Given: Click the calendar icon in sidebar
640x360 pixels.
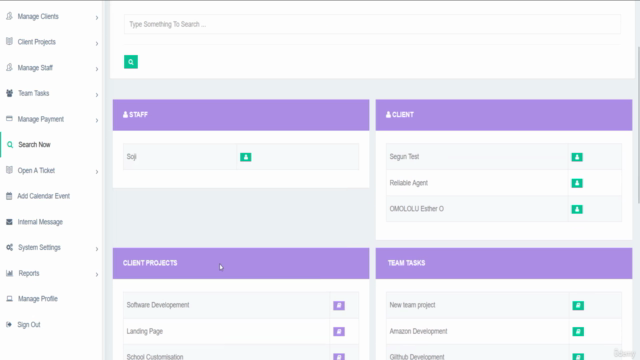Looking at the screenshot, I should coord(9,196).
